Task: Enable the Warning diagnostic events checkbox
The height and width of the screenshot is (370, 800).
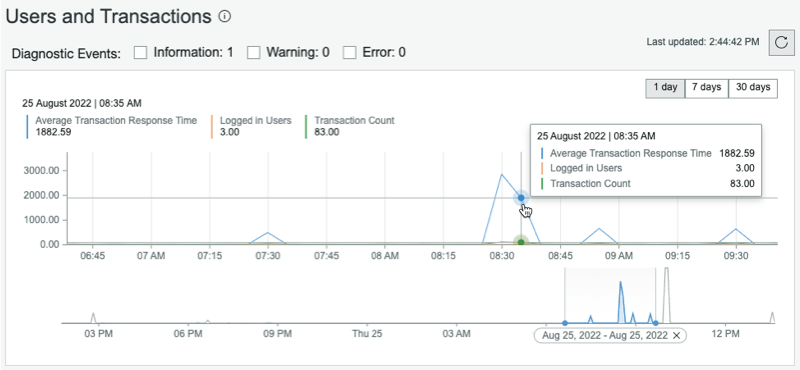Action: point(254,53)
